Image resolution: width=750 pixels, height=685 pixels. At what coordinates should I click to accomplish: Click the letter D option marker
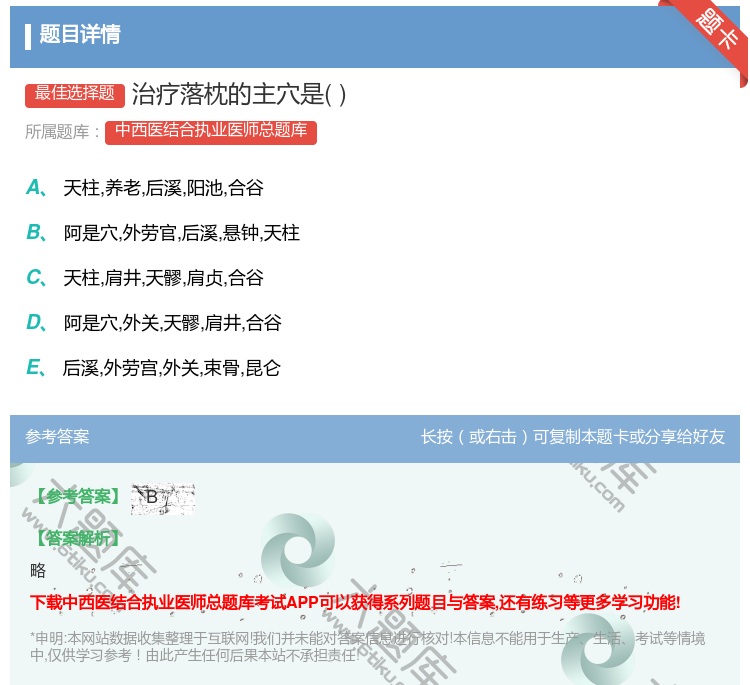tap(36, 322)
